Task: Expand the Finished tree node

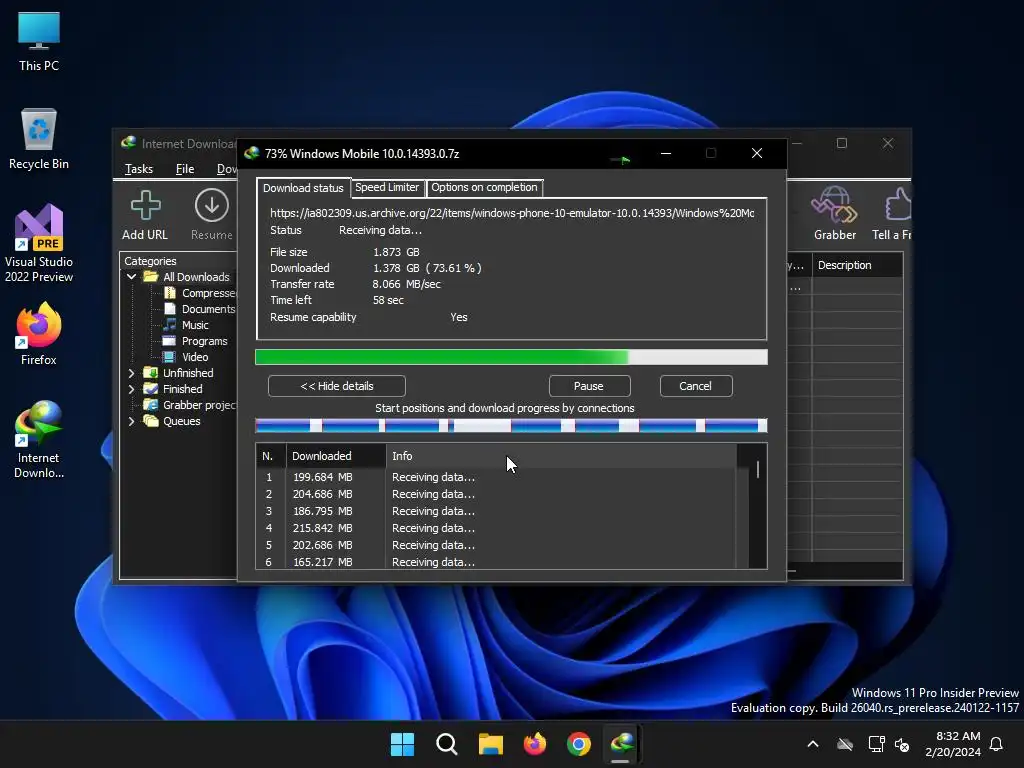Action: pyautogui.click(x=131, y=389)
